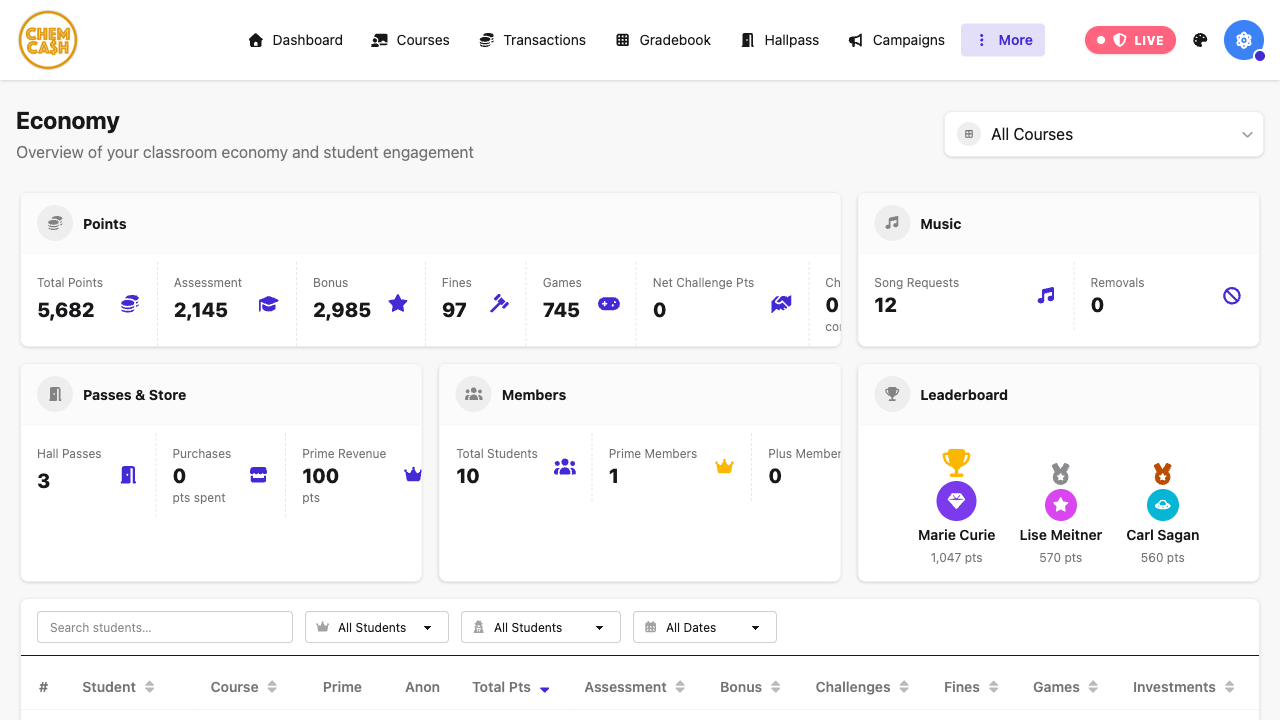The image size is (1280, 720).
Task: Click the Anon column header
Action: tap(423, 687)
